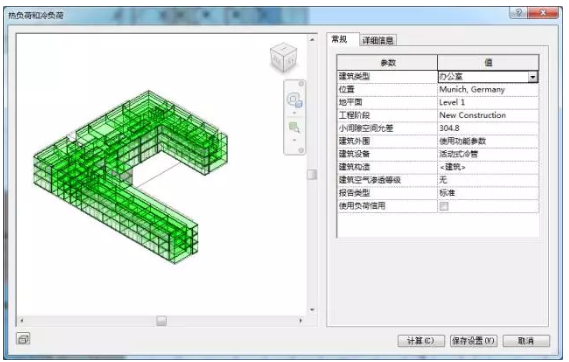Click the preview scroll left arrow
Screen dimensions: 569x362
pyautogui.click(x=22, y=321)
